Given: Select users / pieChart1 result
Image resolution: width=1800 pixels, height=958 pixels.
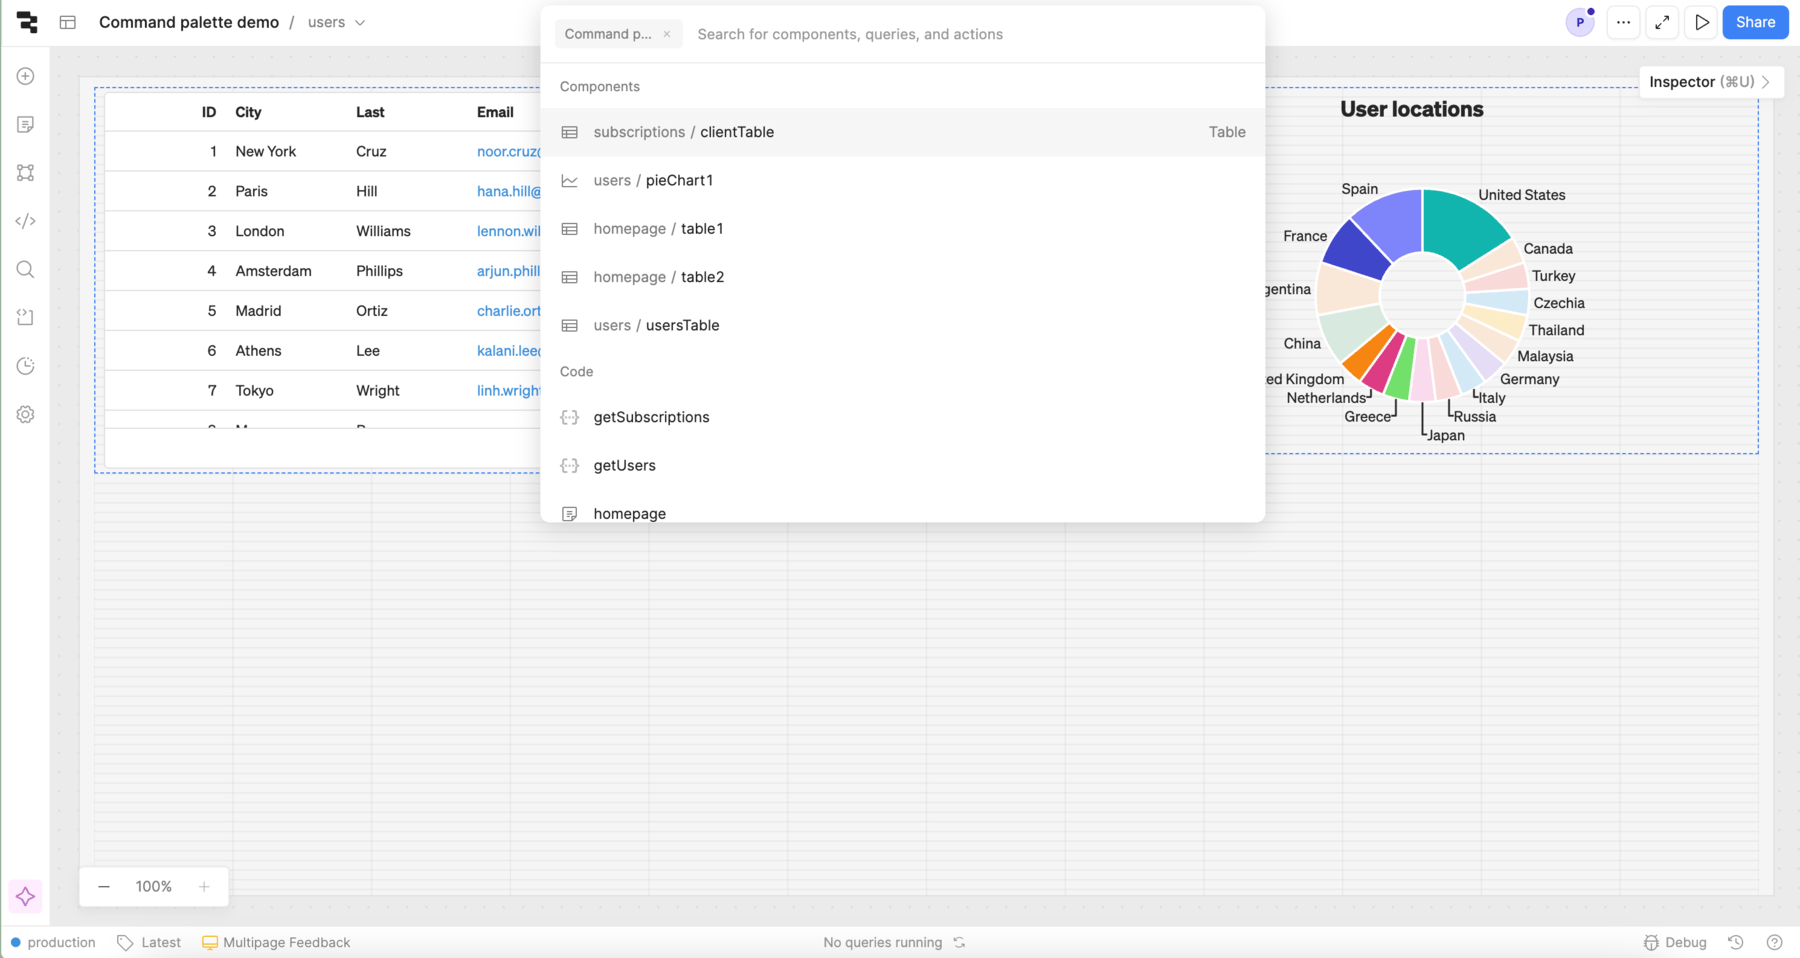Looking at the screenshot, I should (903, 180).
